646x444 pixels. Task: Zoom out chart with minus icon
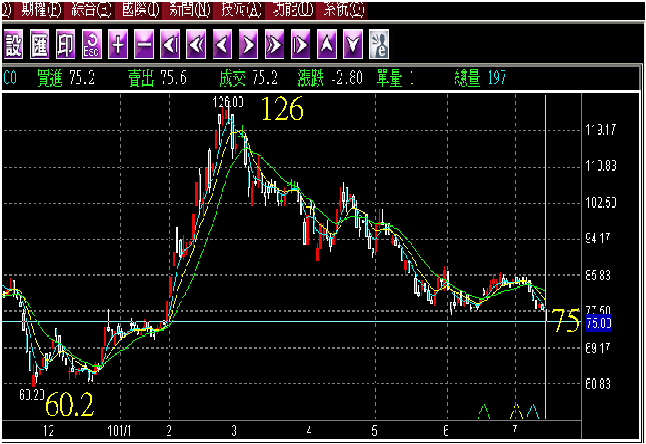pyautogui.click(x=144, y=45)
